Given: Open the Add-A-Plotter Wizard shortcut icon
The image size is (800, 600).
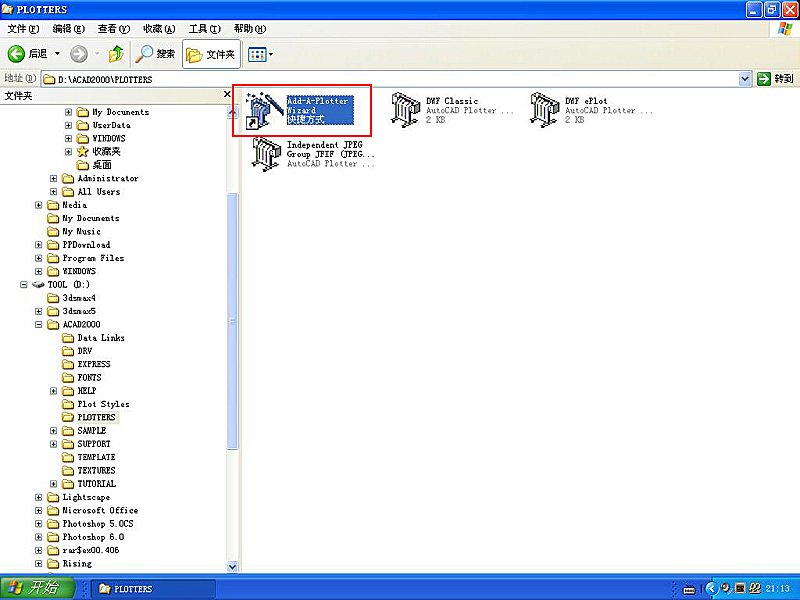Looking at the screenshot, I should [264, 110].
